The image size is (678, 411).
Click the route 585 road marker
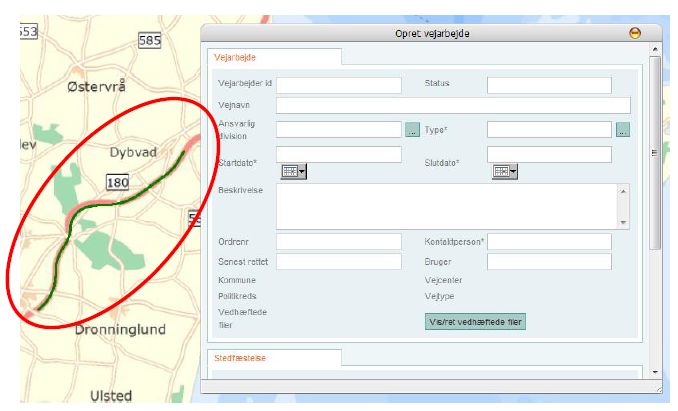[x=150, y=41]
